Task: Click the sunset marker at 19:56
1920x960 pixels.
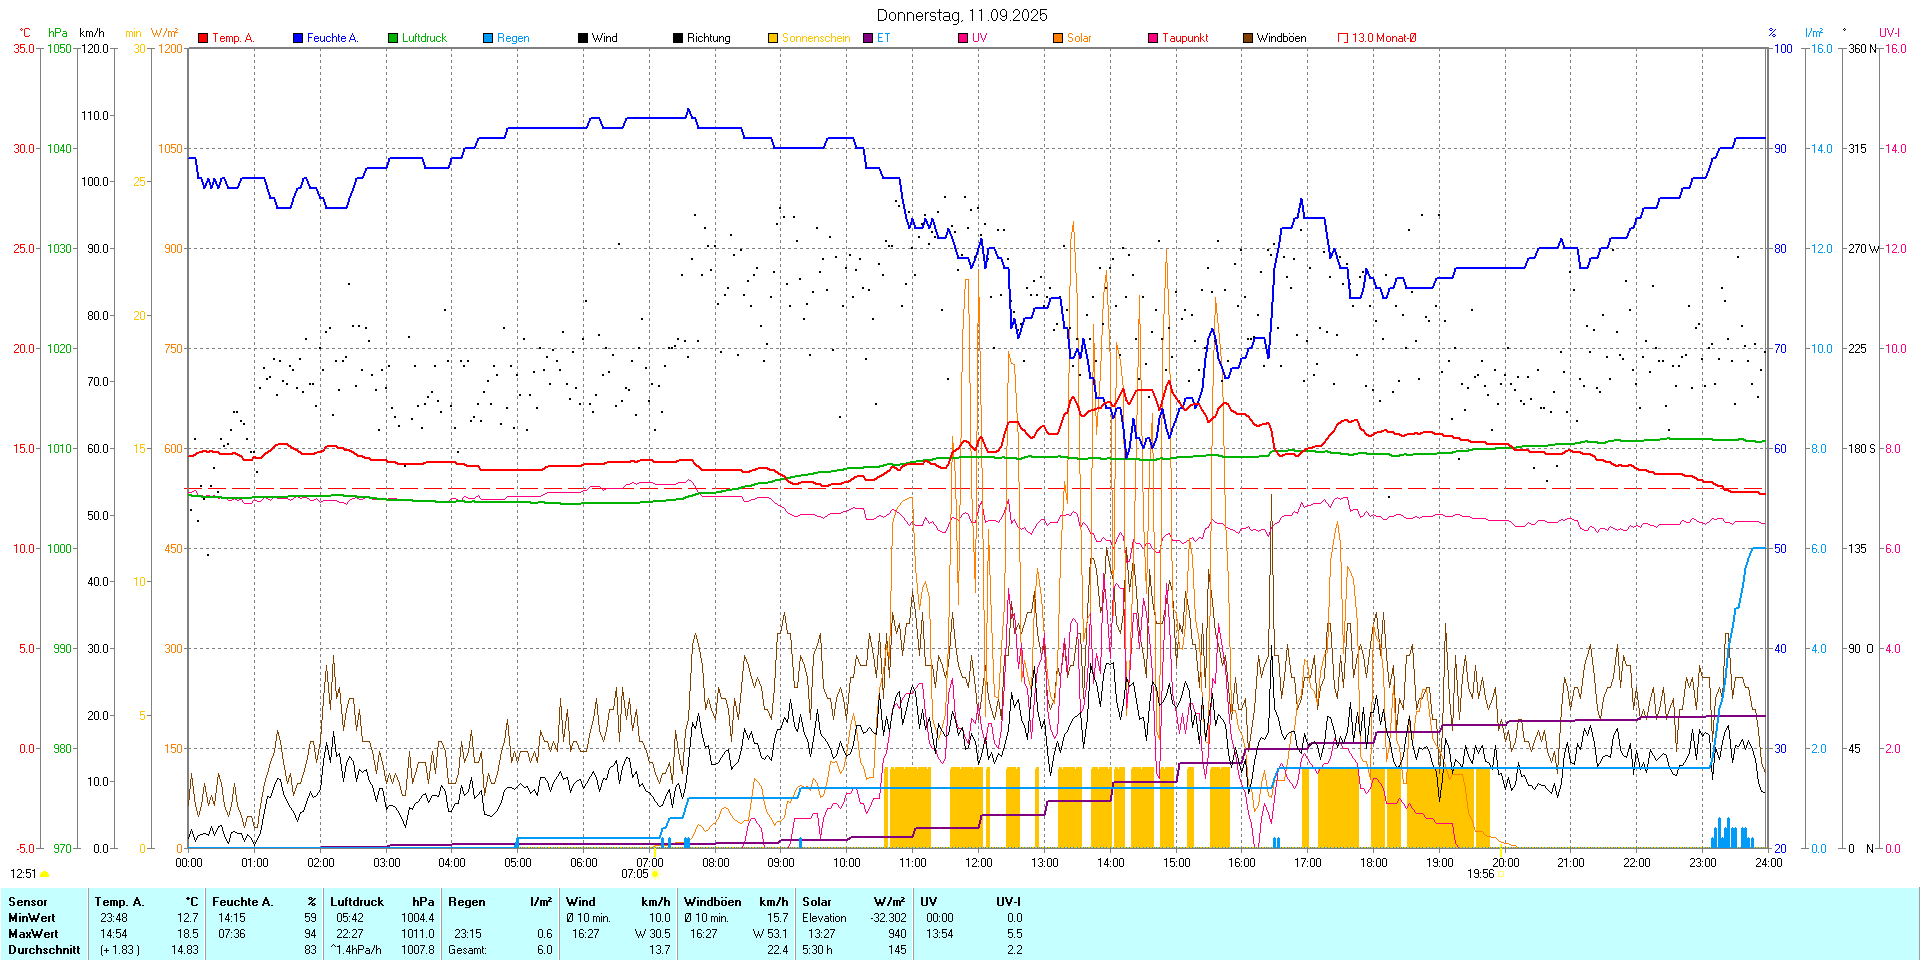Action: click(x=1500, y=874)
